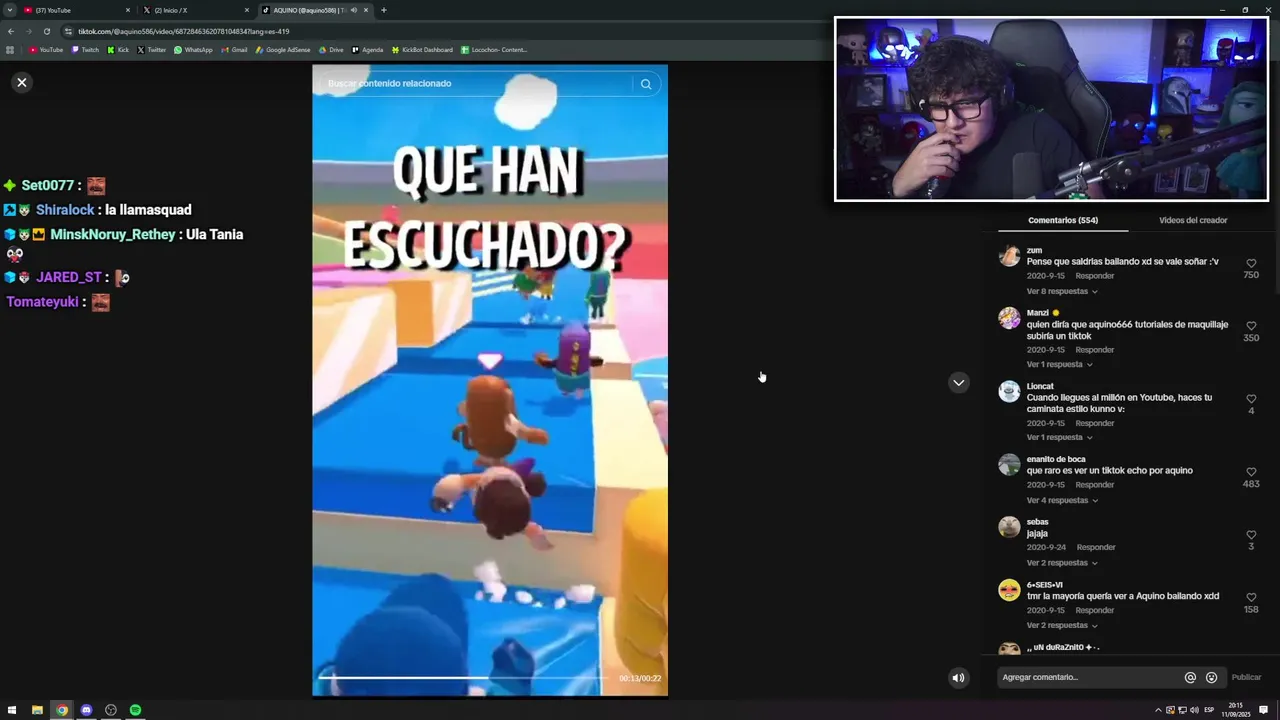Open enanito de boca's profile avatar

click(1009, 464)
